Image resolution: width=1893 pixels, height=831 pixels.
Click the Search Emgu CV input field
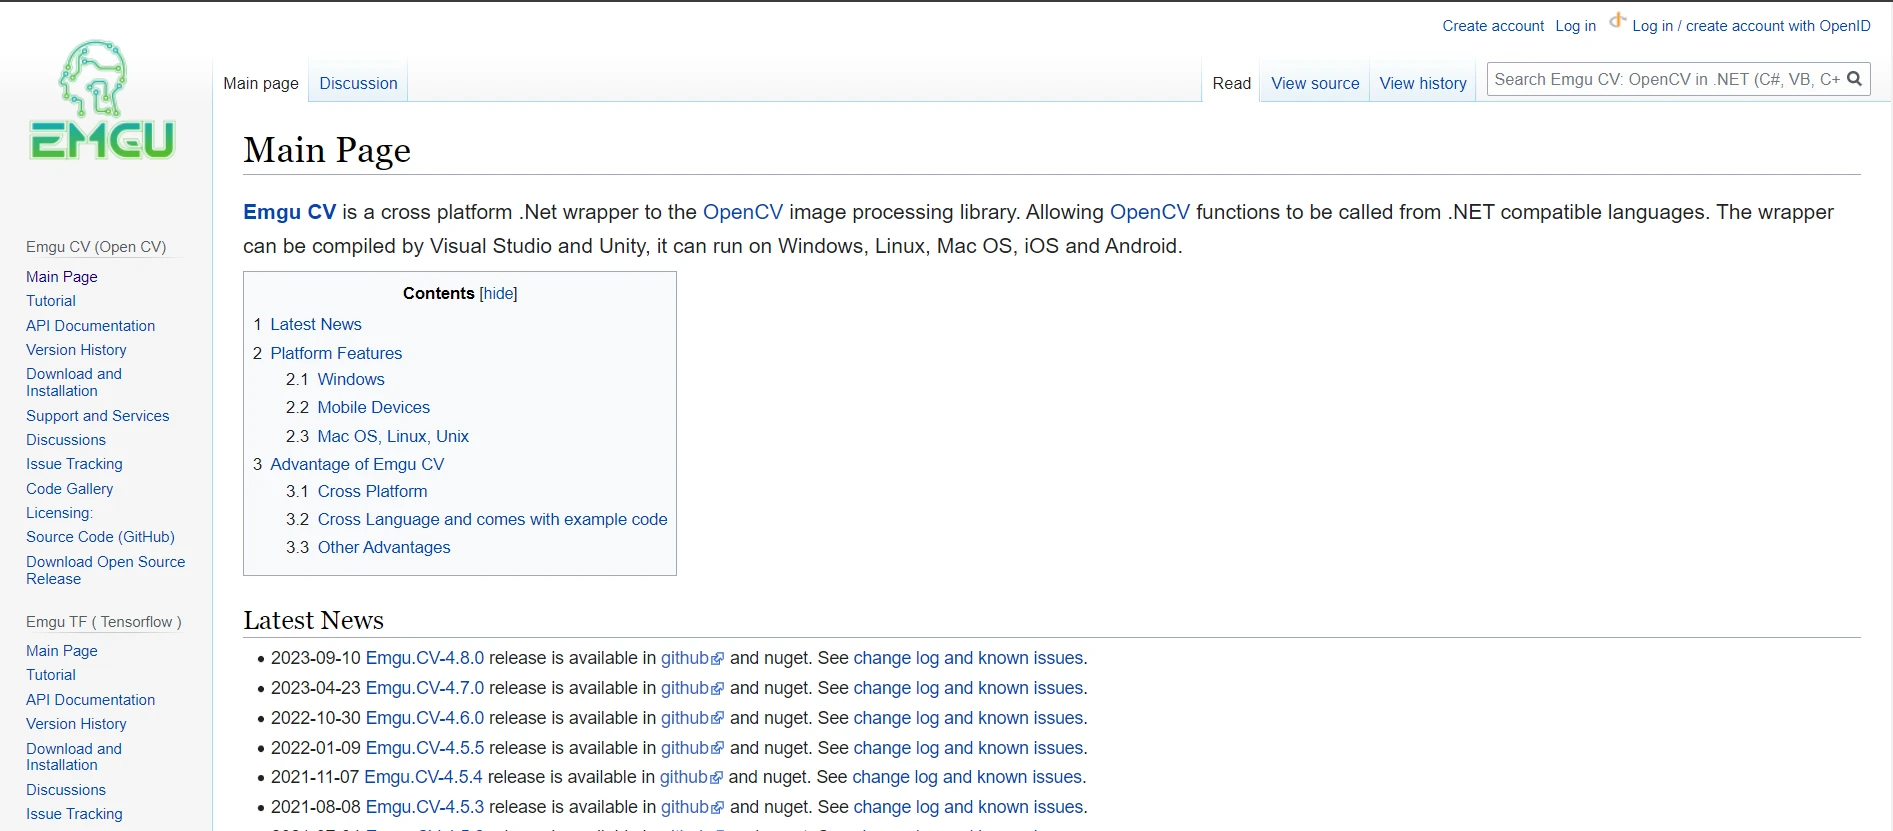click(x=1665, y=79)
